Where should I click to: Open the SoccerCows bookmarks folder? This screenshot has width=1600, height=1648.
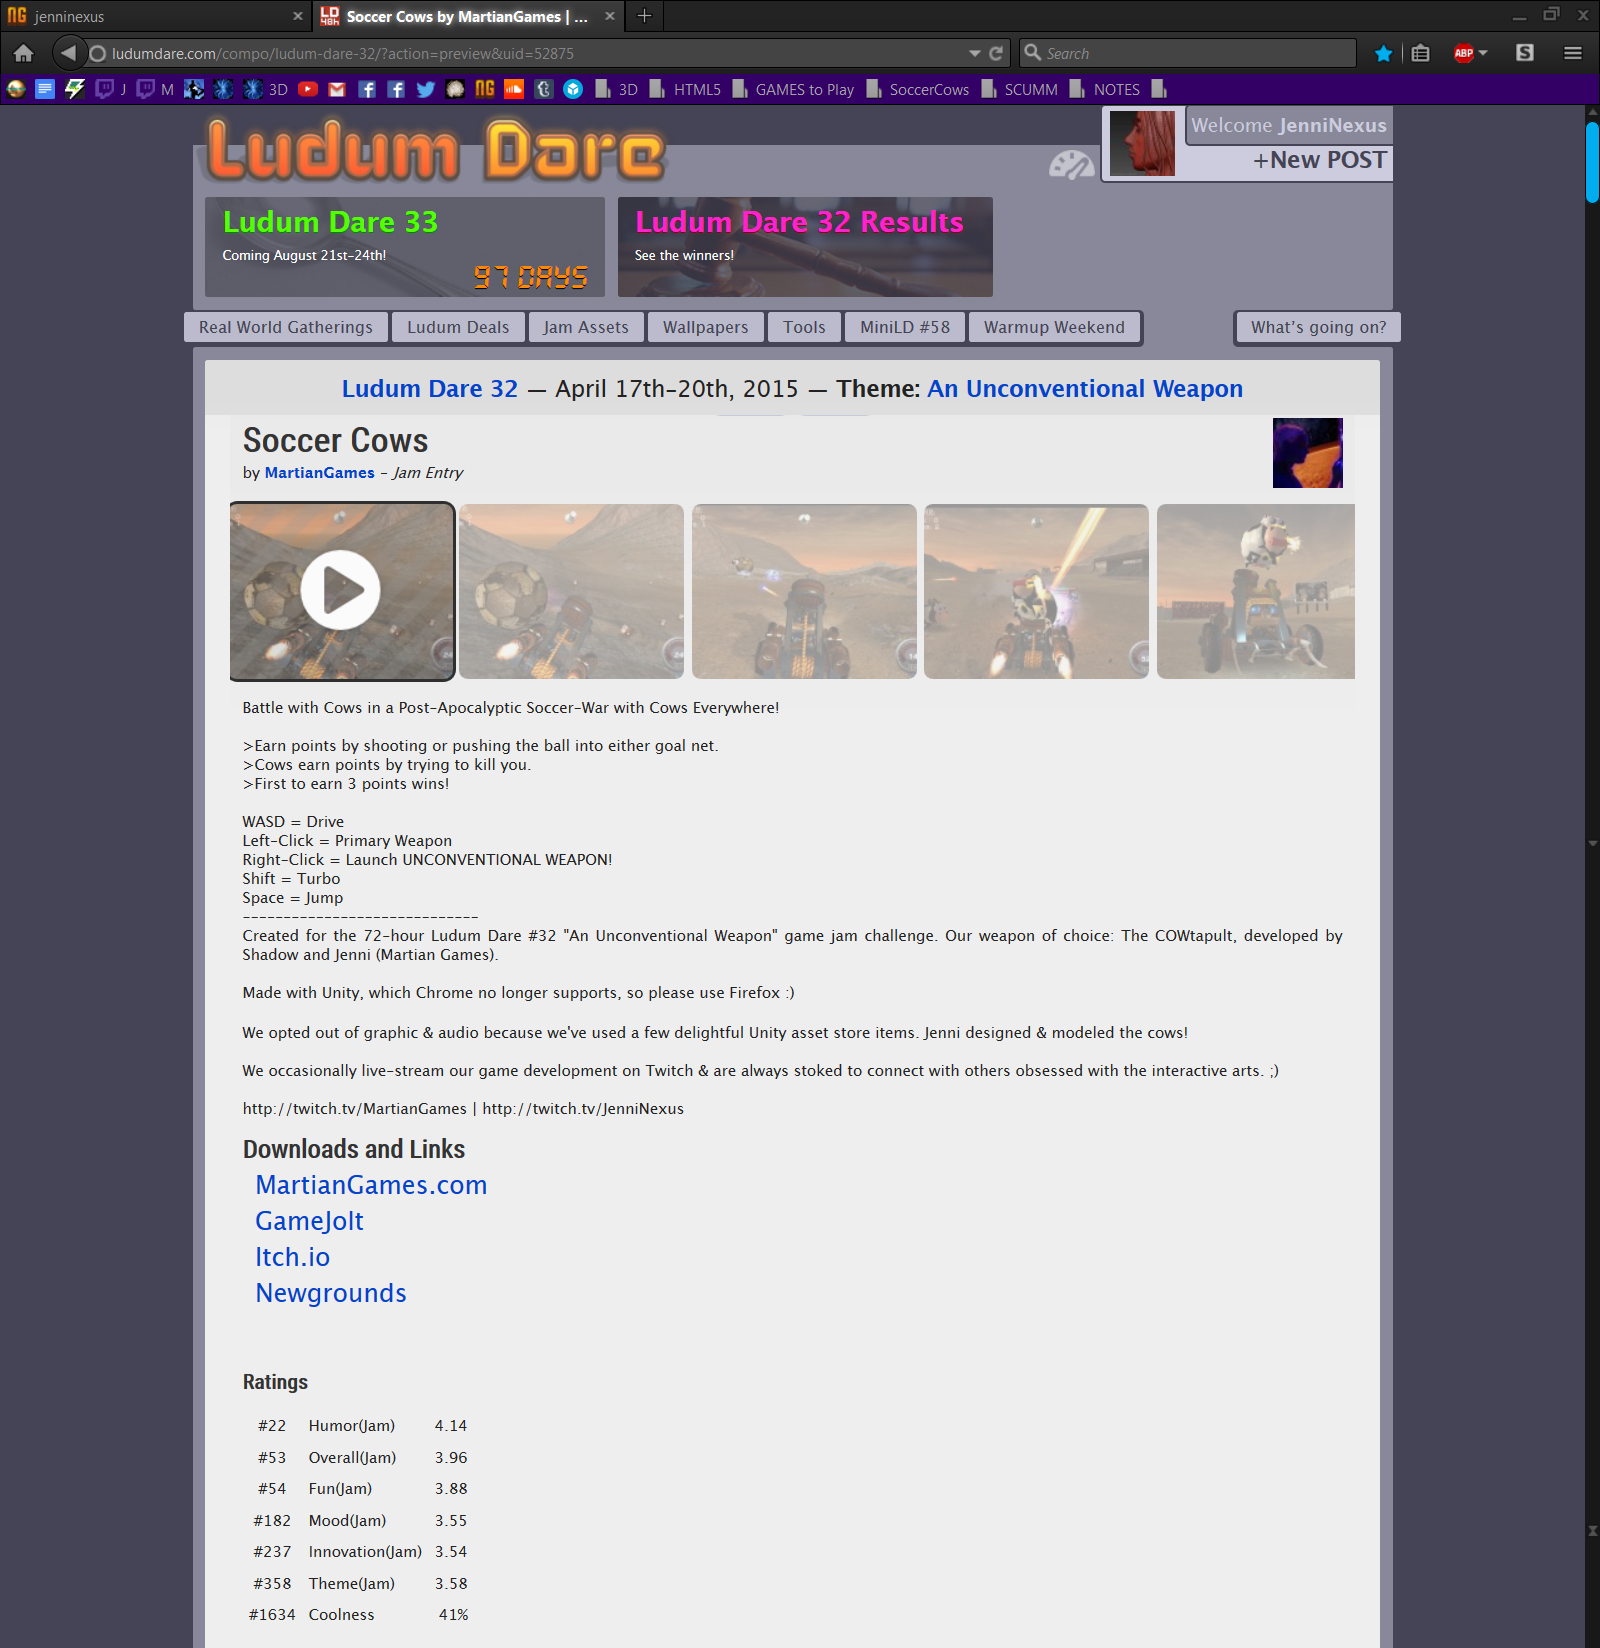click(x=918, y=89)
